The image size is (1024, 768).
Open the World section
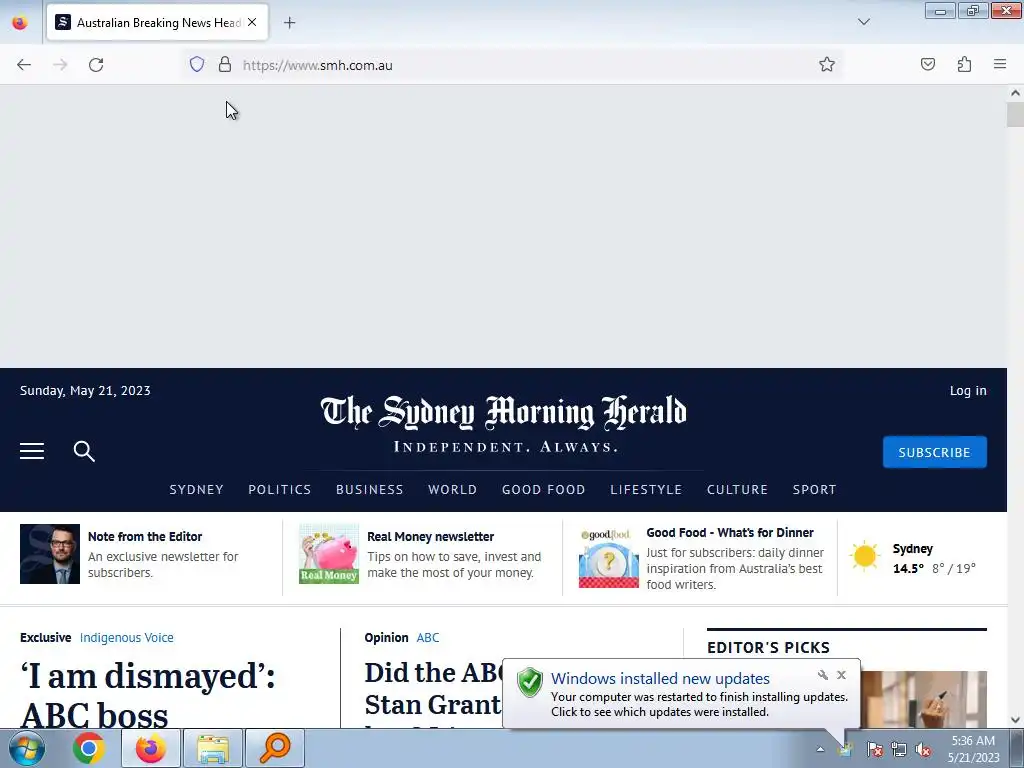[x=453, y=489]
